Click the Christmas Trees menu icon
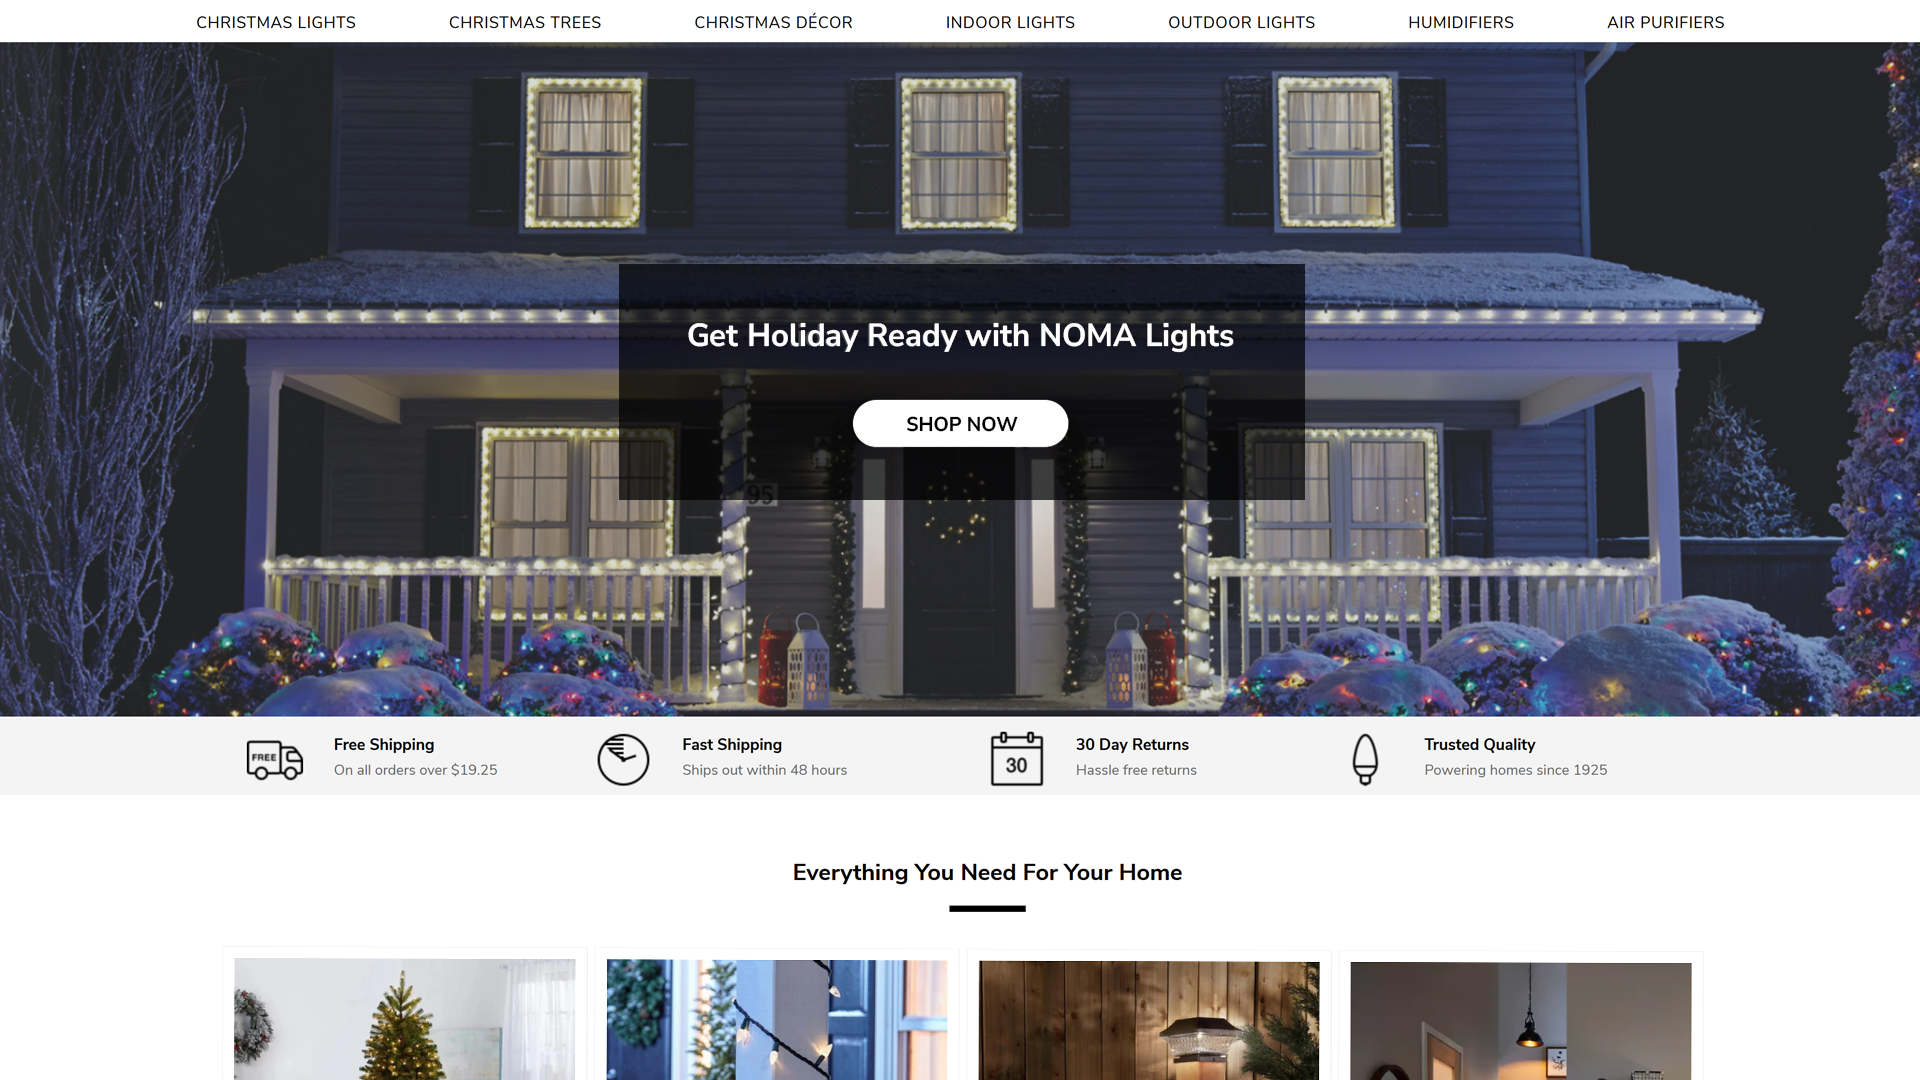The width and height of the screenshot is (1920, 1080). click(524, 21)
